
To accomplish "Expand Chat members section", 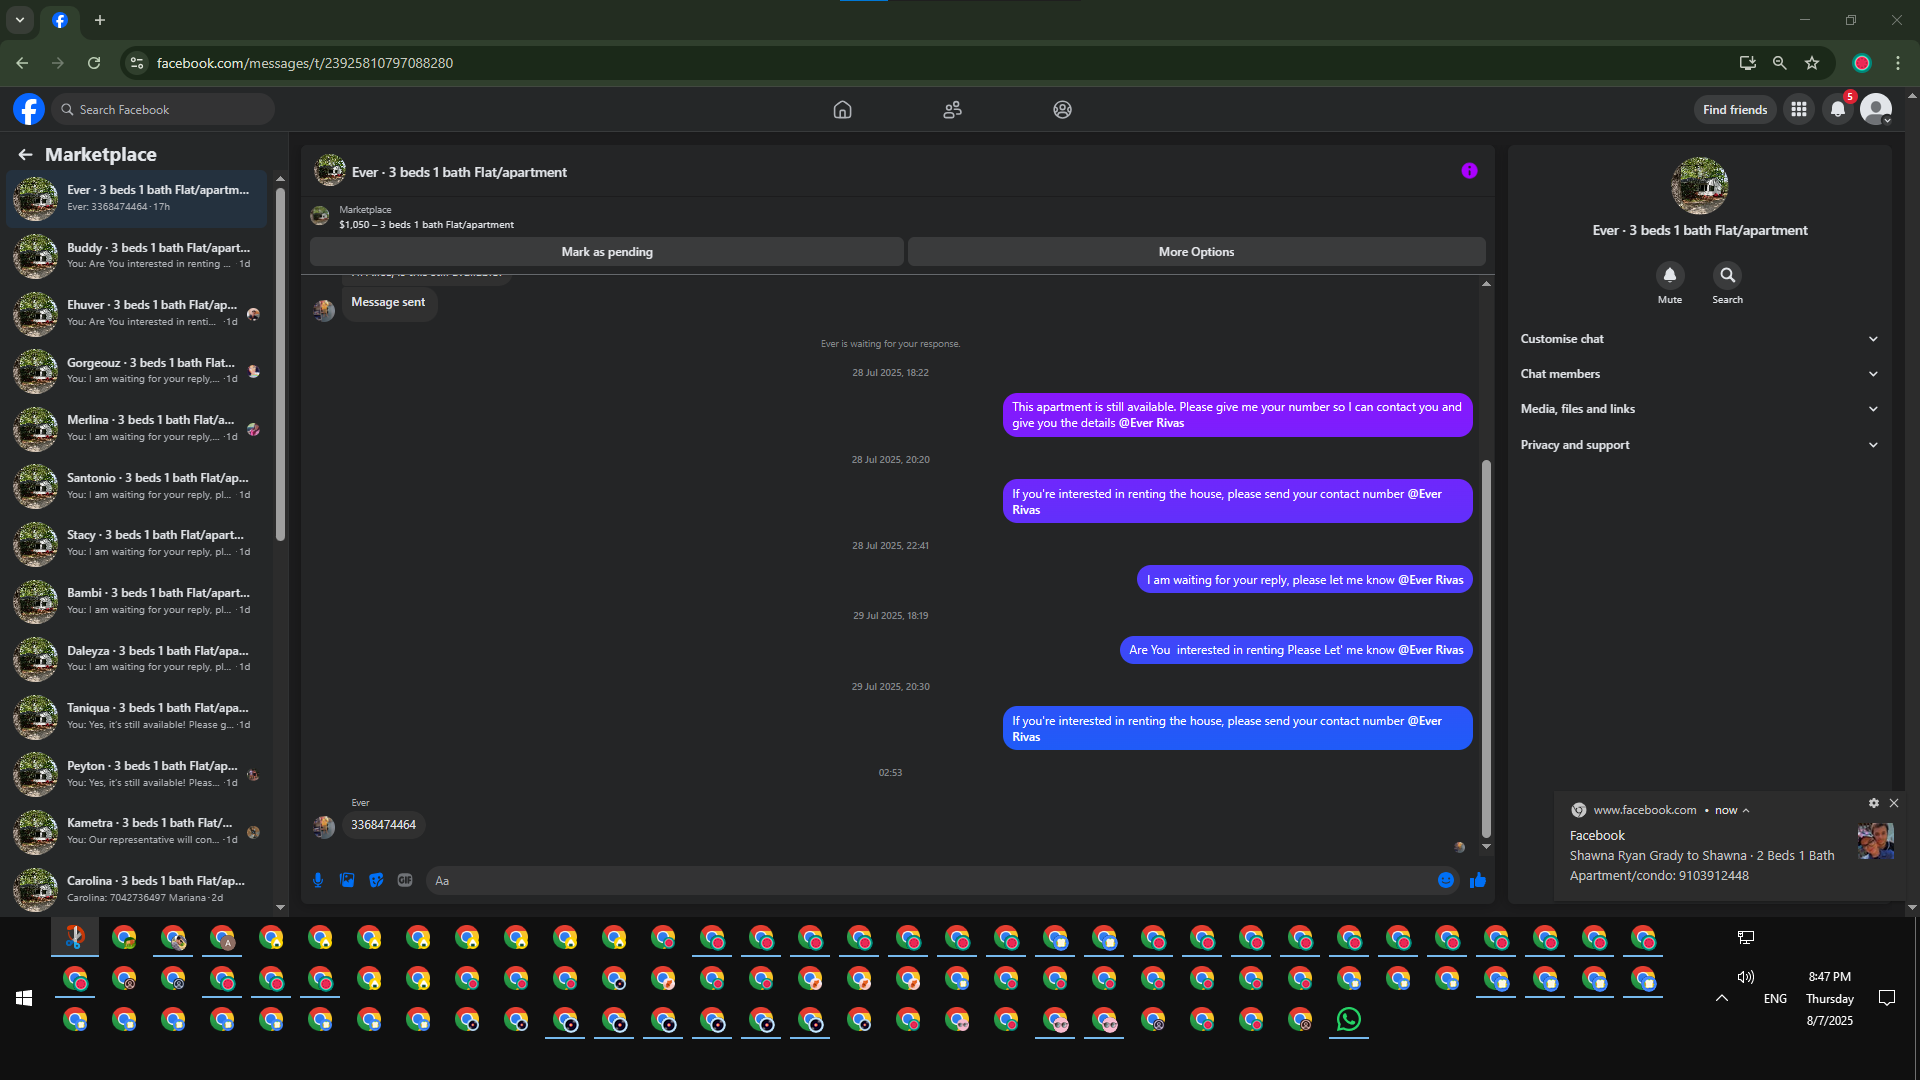I will pos(1699,374).
